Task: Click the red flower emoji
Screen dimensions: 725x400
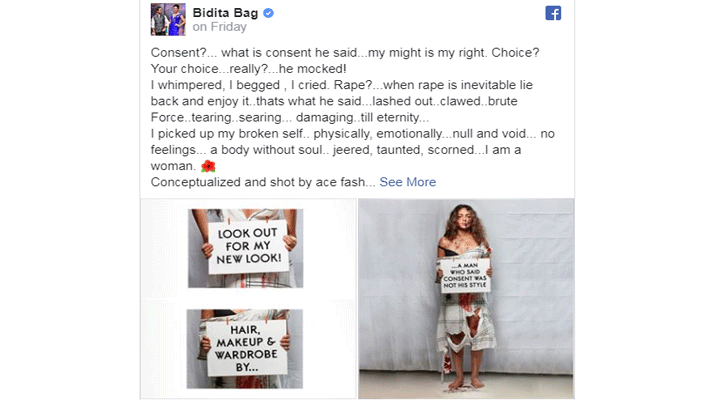Action: [x=208, y=166]
